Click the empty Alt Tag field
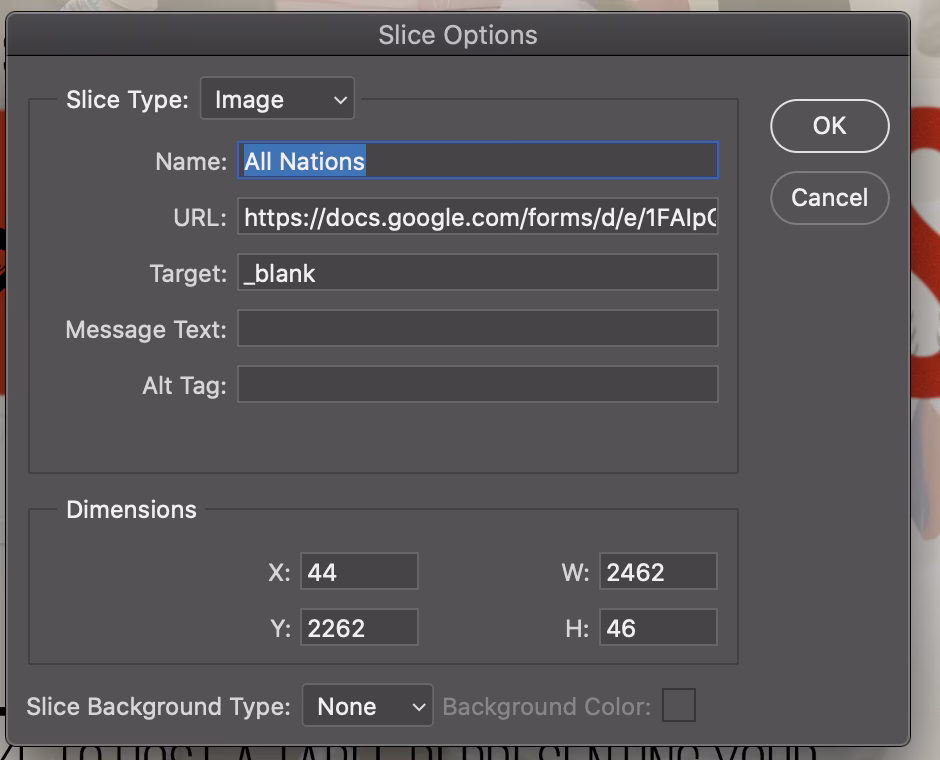This screenshot has width=940, height=760. coord(478,383)
